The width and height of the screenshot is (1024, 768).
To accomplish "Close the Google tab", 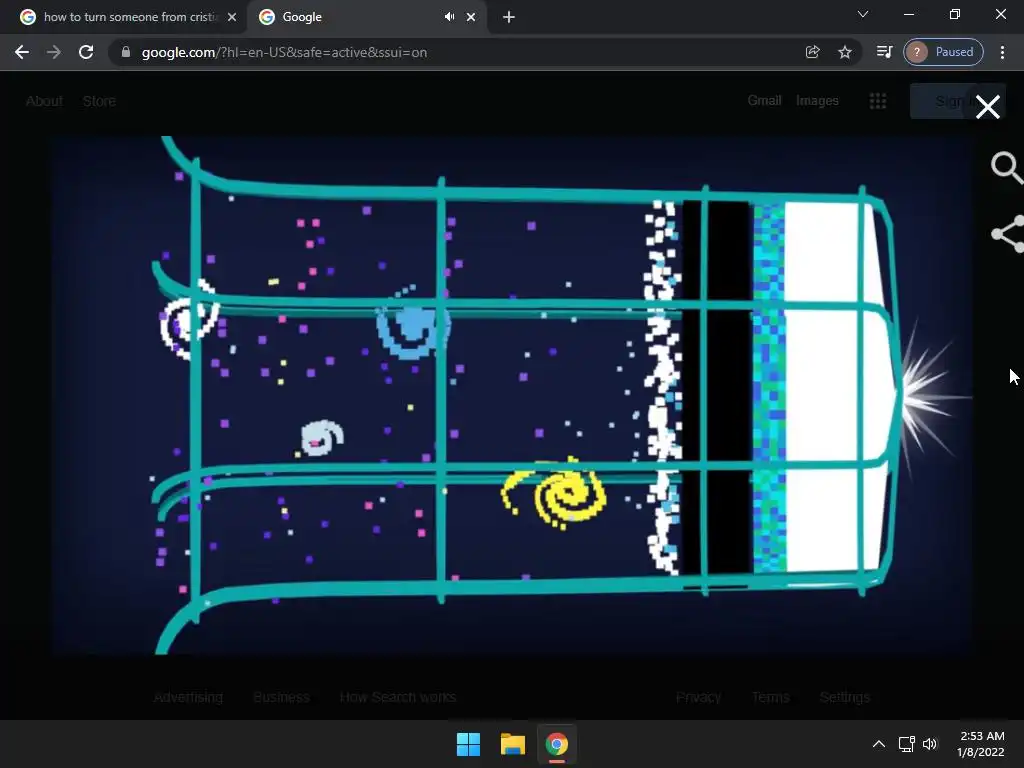I will click(x=471, y=17).
